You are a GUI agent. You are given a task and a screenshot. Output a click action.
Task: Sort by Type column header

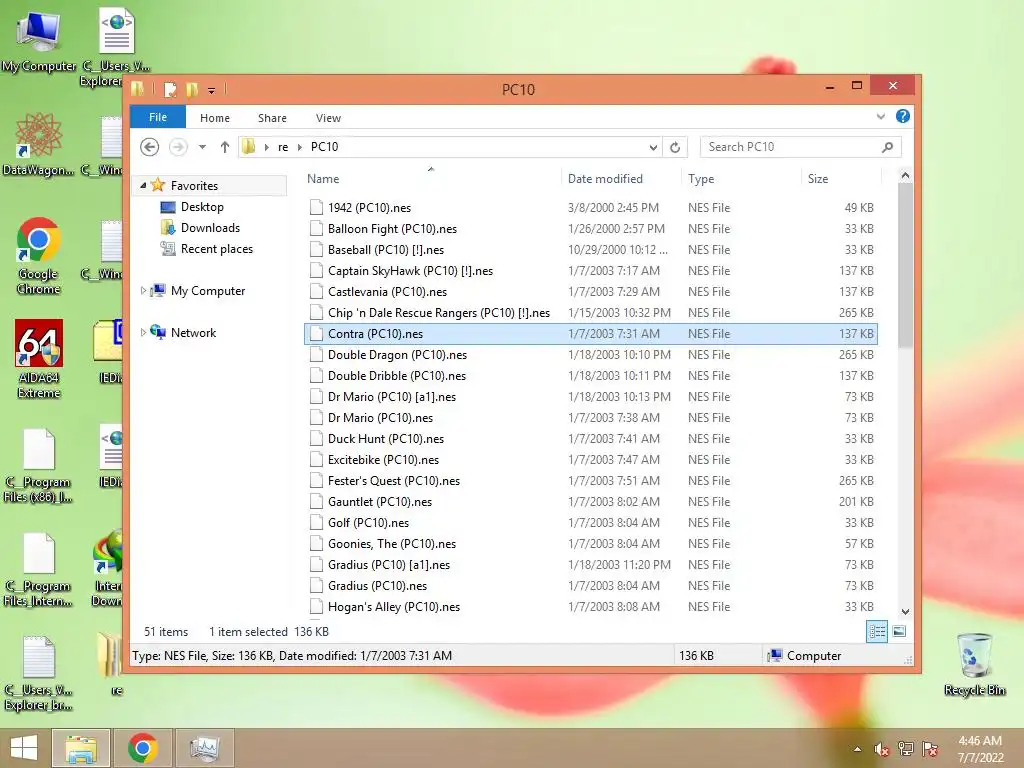point(741,178)
